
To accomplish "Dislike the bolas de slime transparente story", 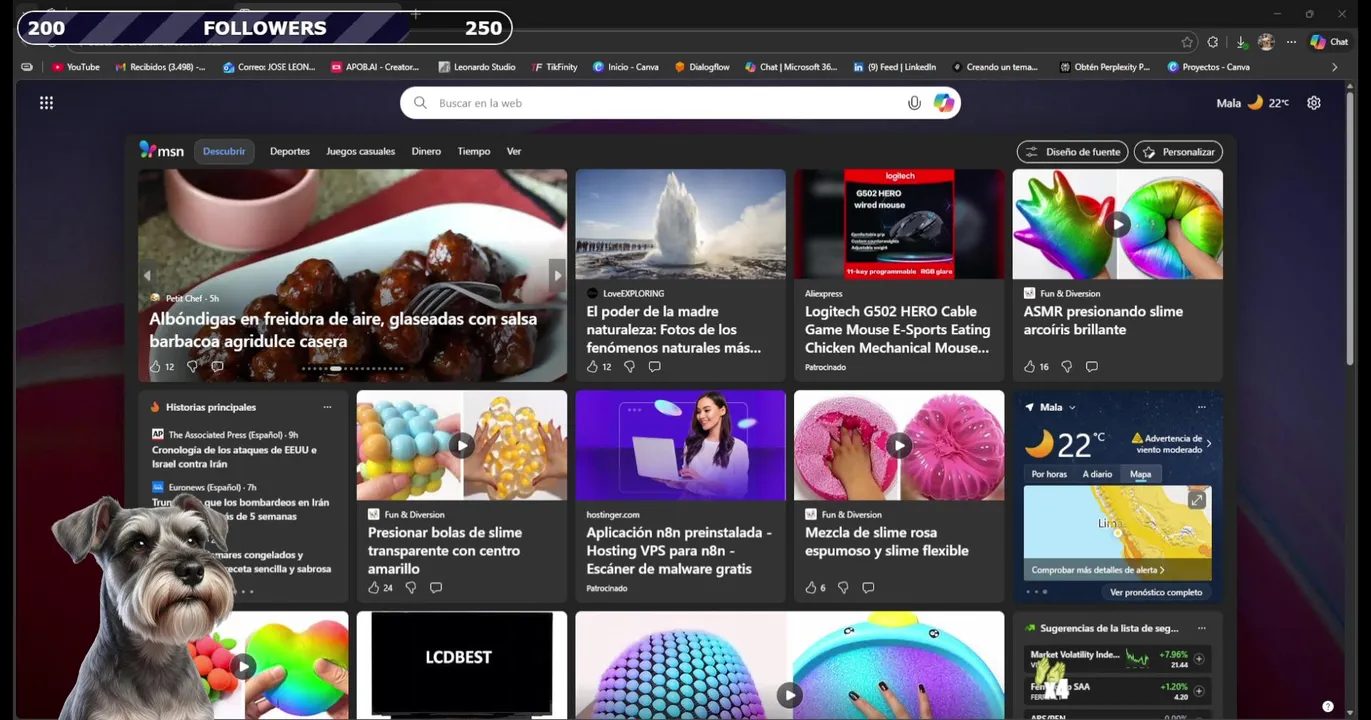I will pos(411,588).
